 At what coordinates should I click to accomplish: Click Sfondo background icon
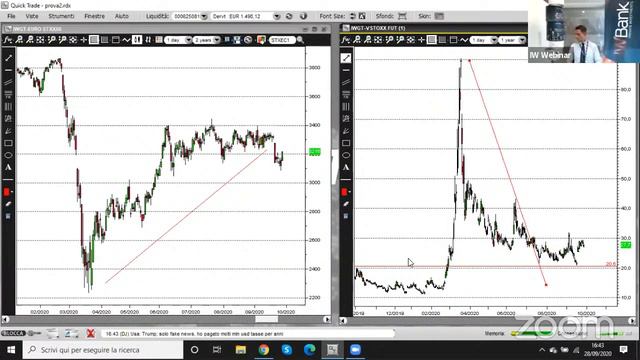[402, 16]
